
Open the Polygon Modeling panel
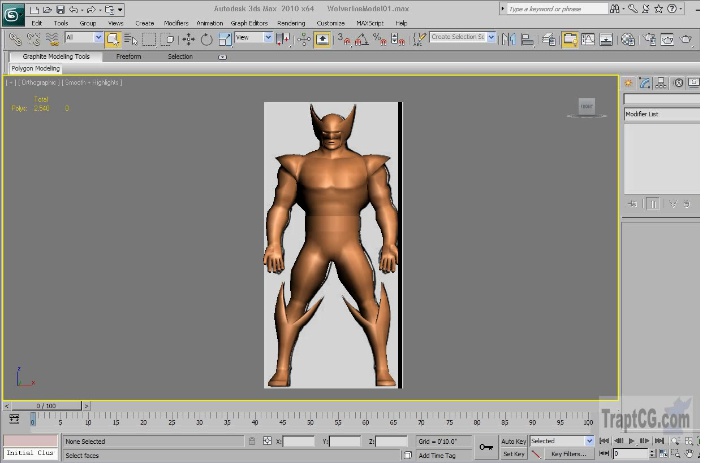click(x=36, y=68)
